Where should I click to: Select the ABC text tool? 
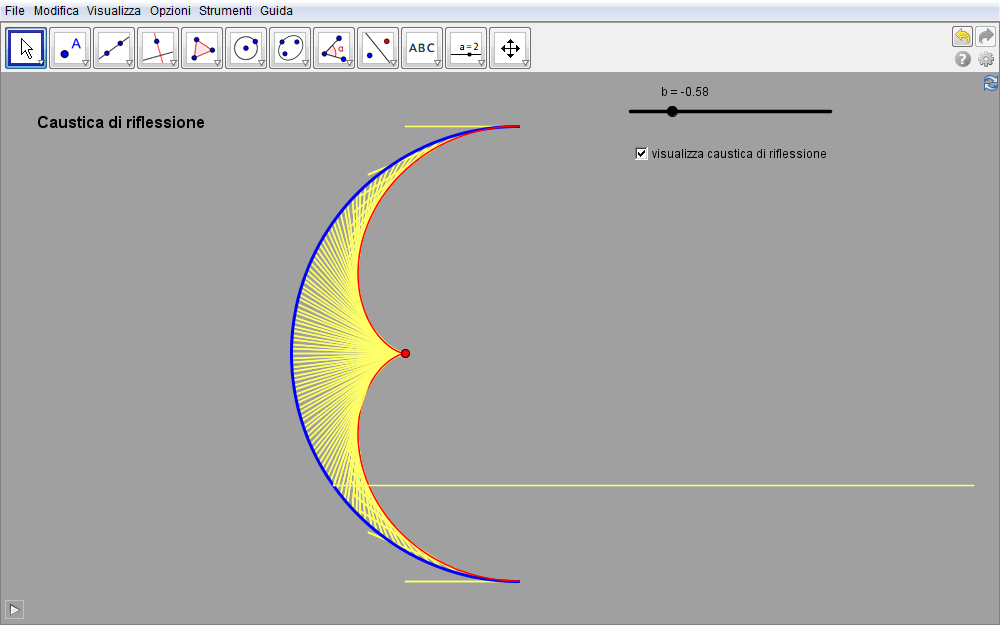(422, 48)
